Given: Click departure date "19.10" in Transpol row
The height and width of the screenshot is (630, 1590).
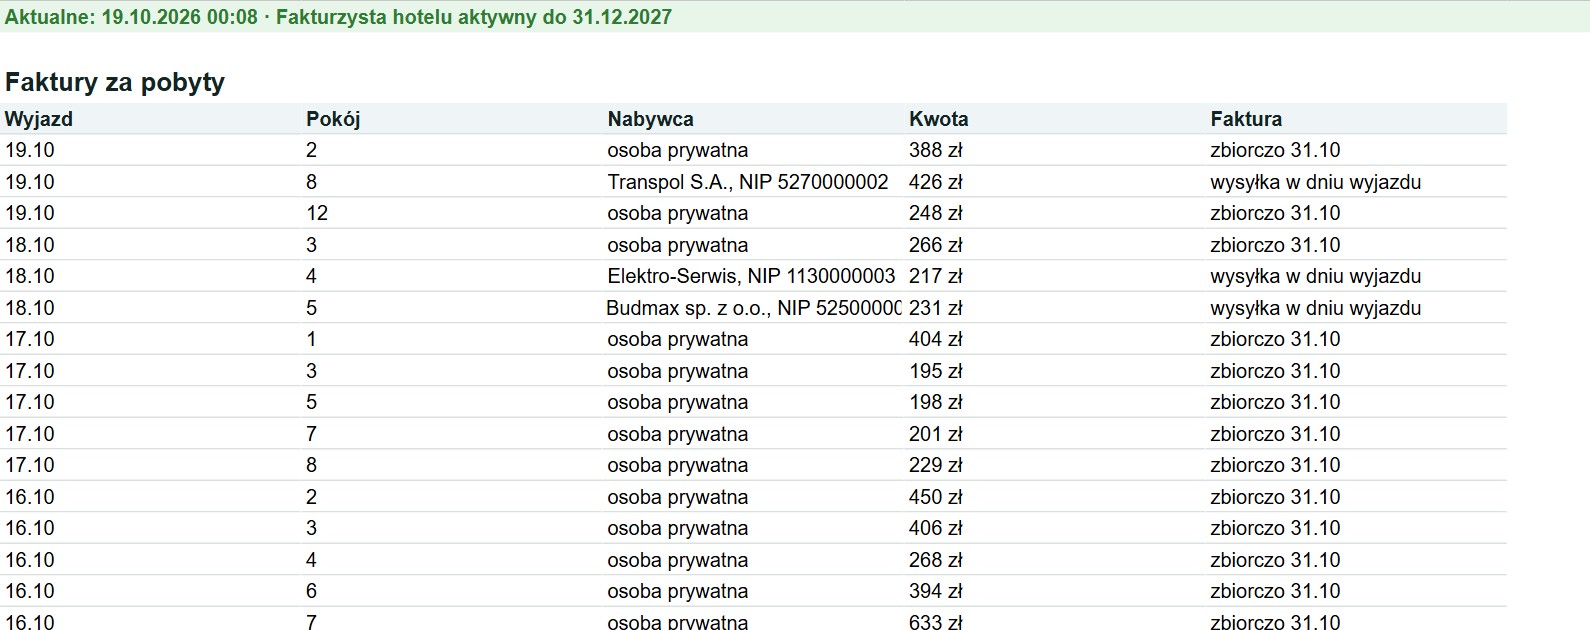Looking at the screenshot, I should click(30, 182).
